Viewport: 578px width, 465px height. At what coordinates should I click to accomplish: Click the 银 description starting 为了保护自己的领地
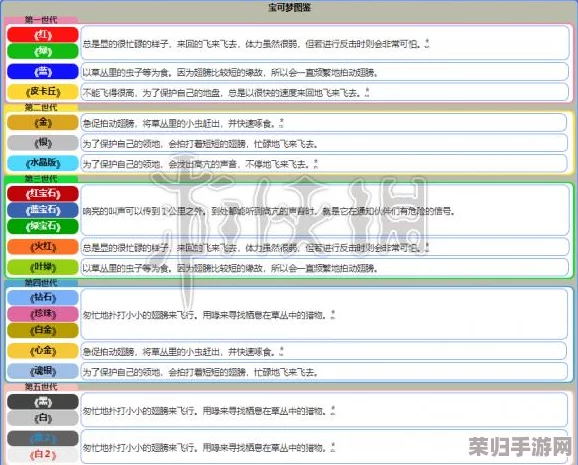tap(200, 144)
